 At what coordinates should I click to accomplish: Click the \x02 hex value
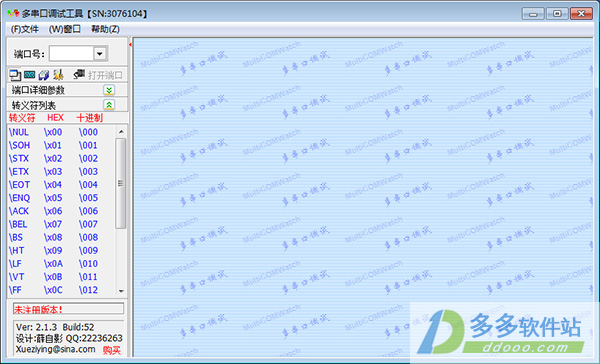coord(53,158)
